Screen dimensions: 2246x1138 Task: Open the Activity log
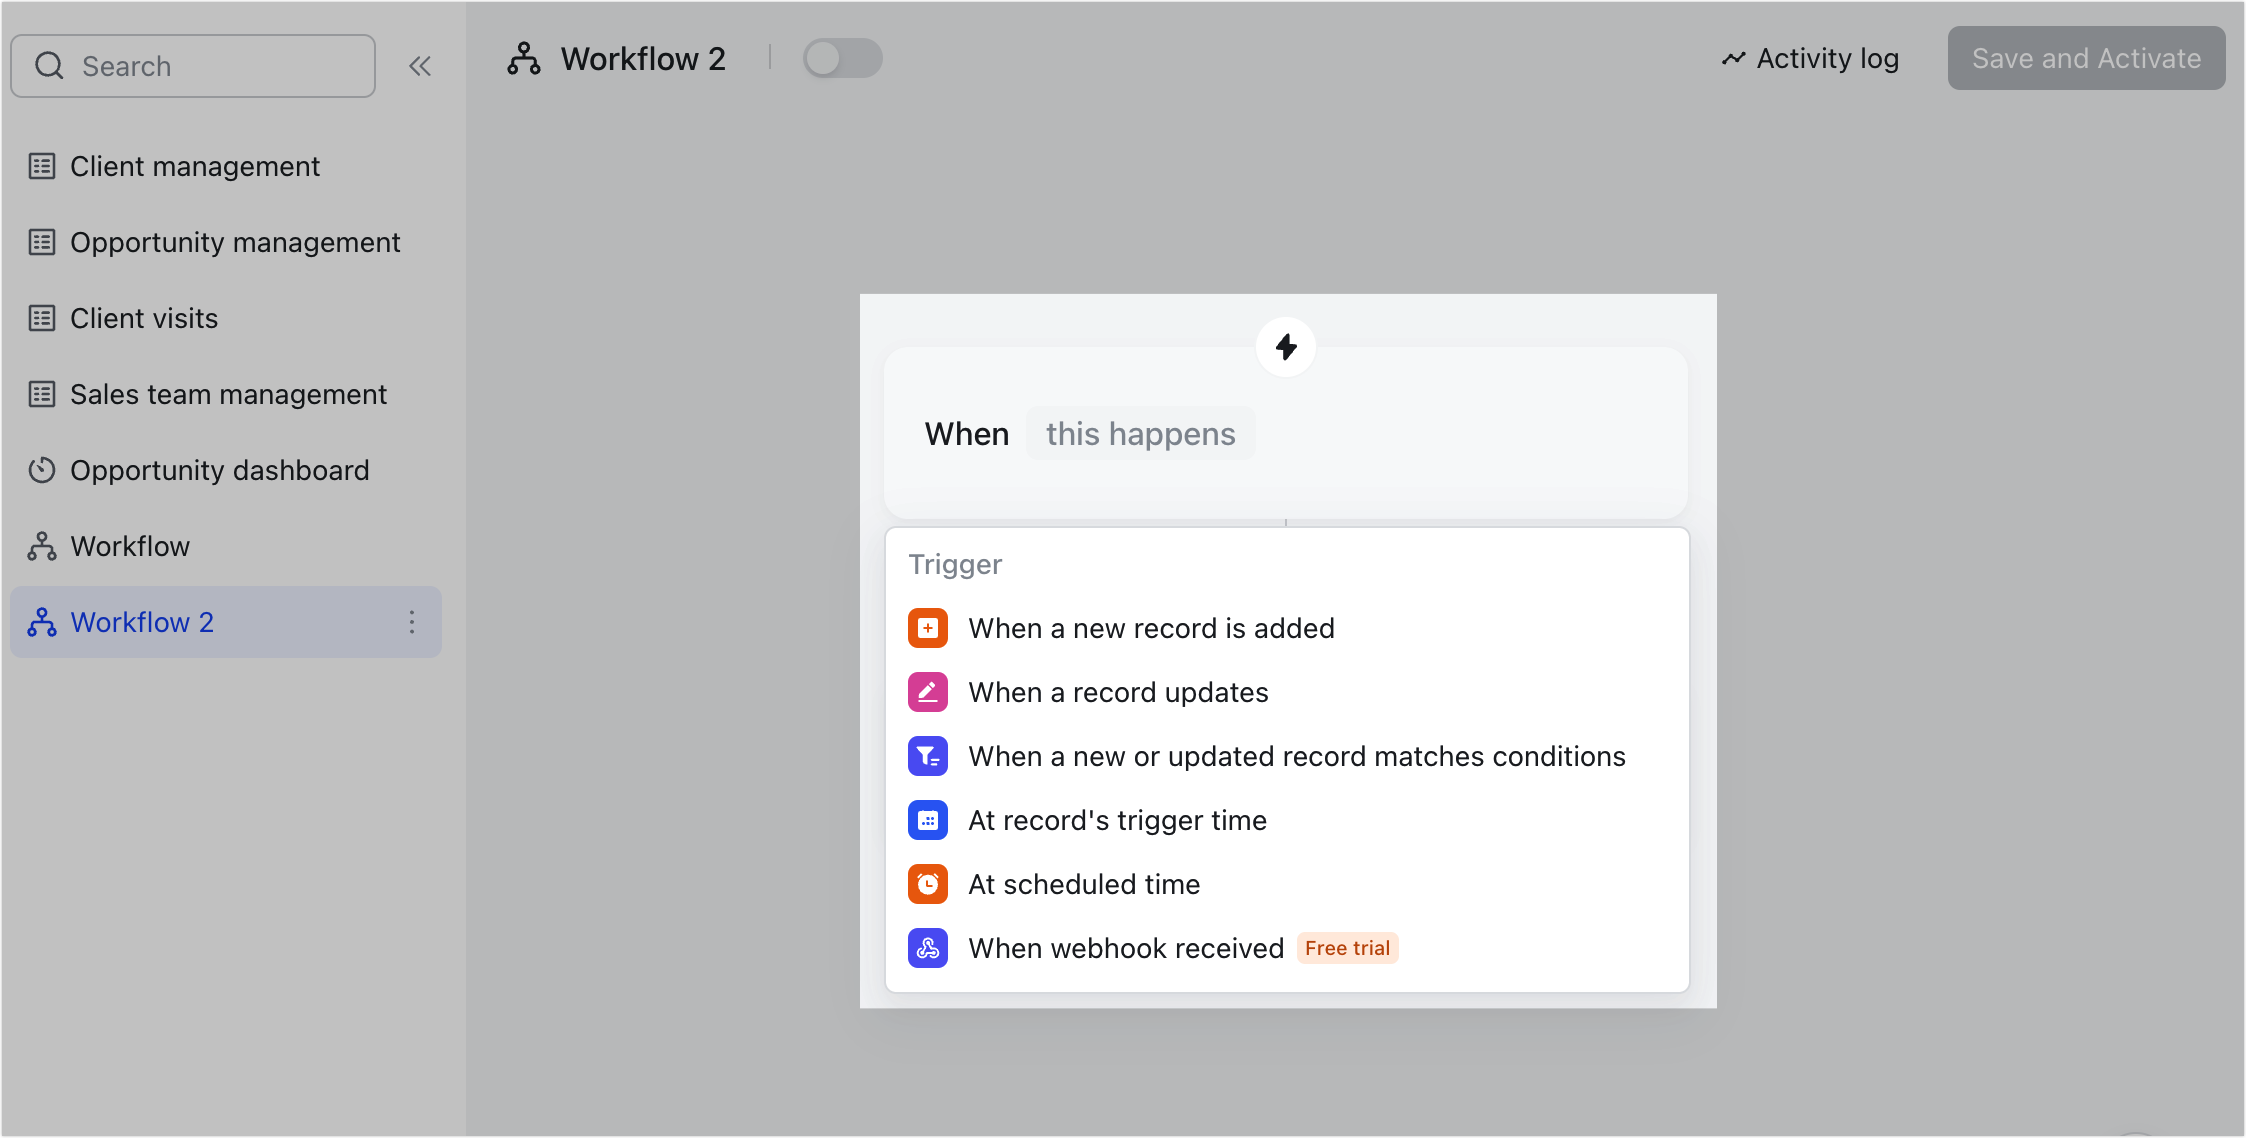[x=1808, y=58]
